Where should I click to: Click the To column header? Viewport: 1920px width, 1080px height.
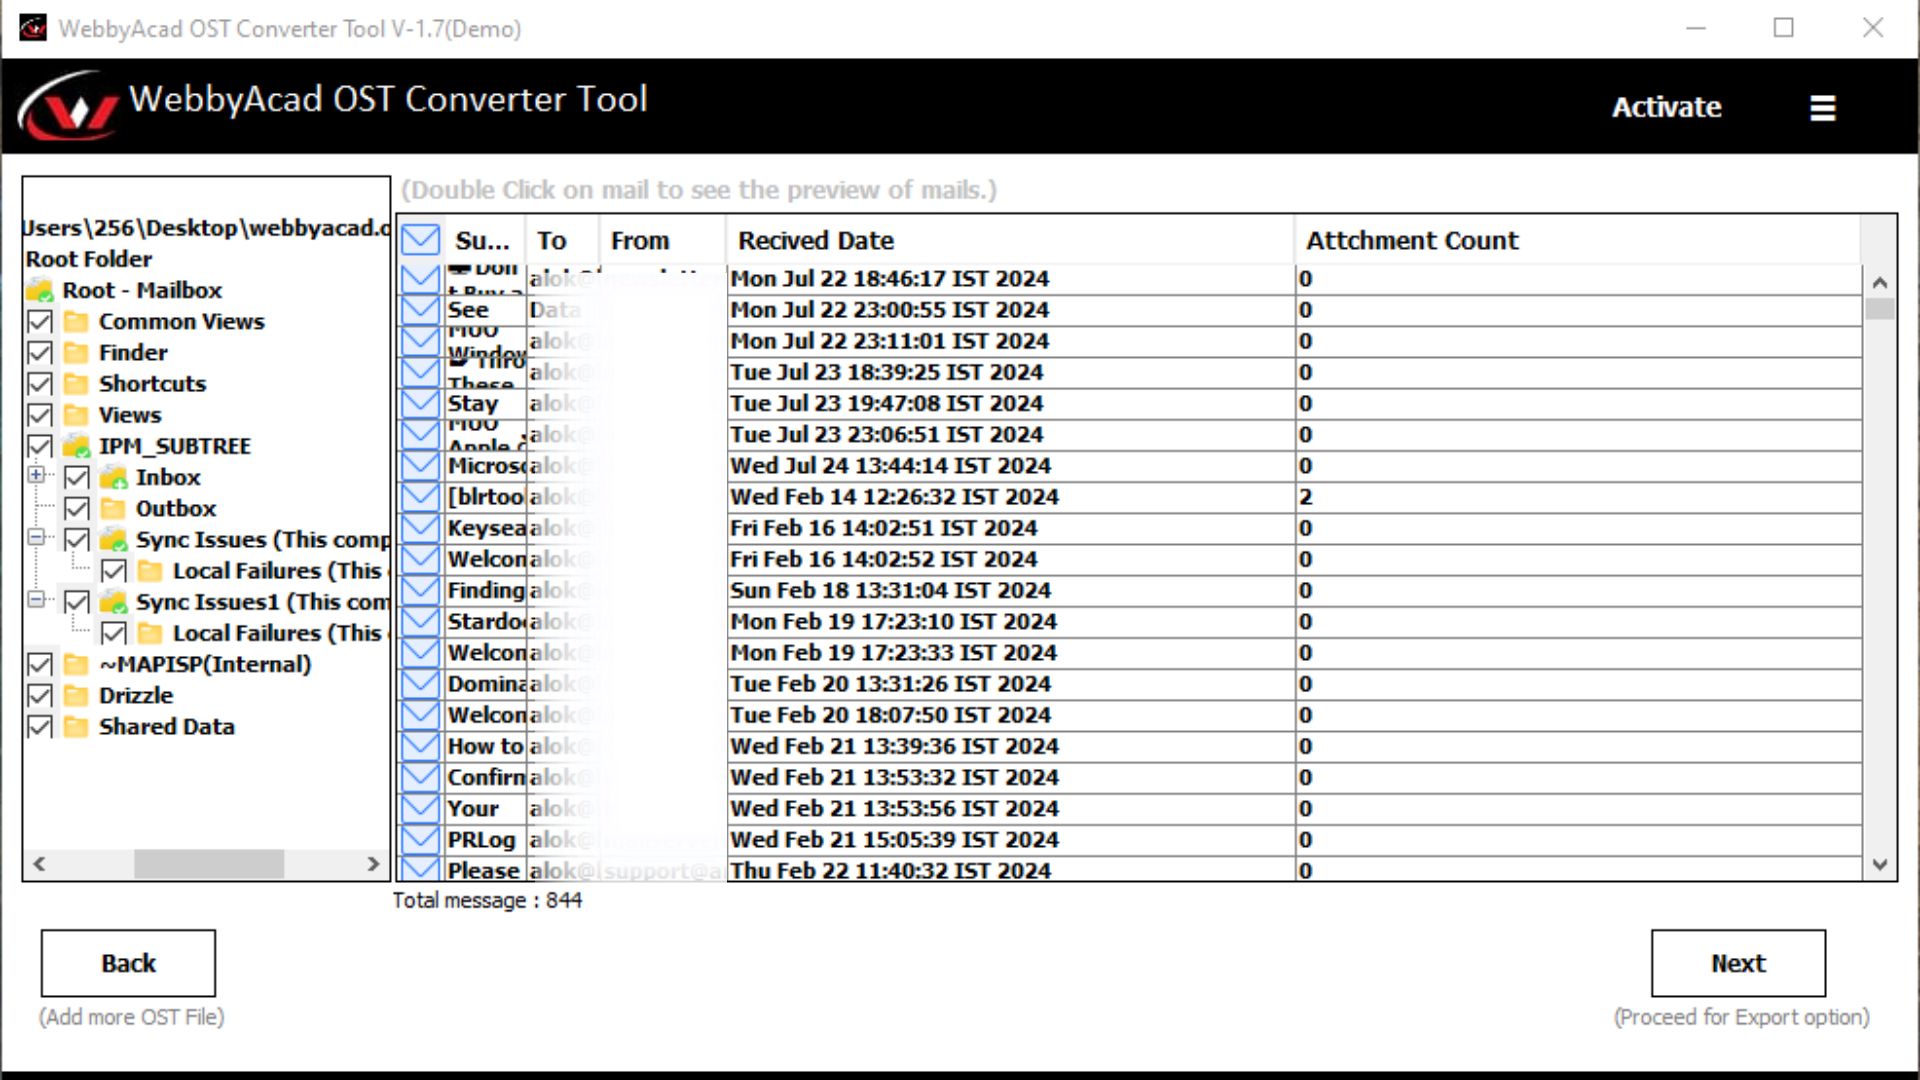pos(562,240)
